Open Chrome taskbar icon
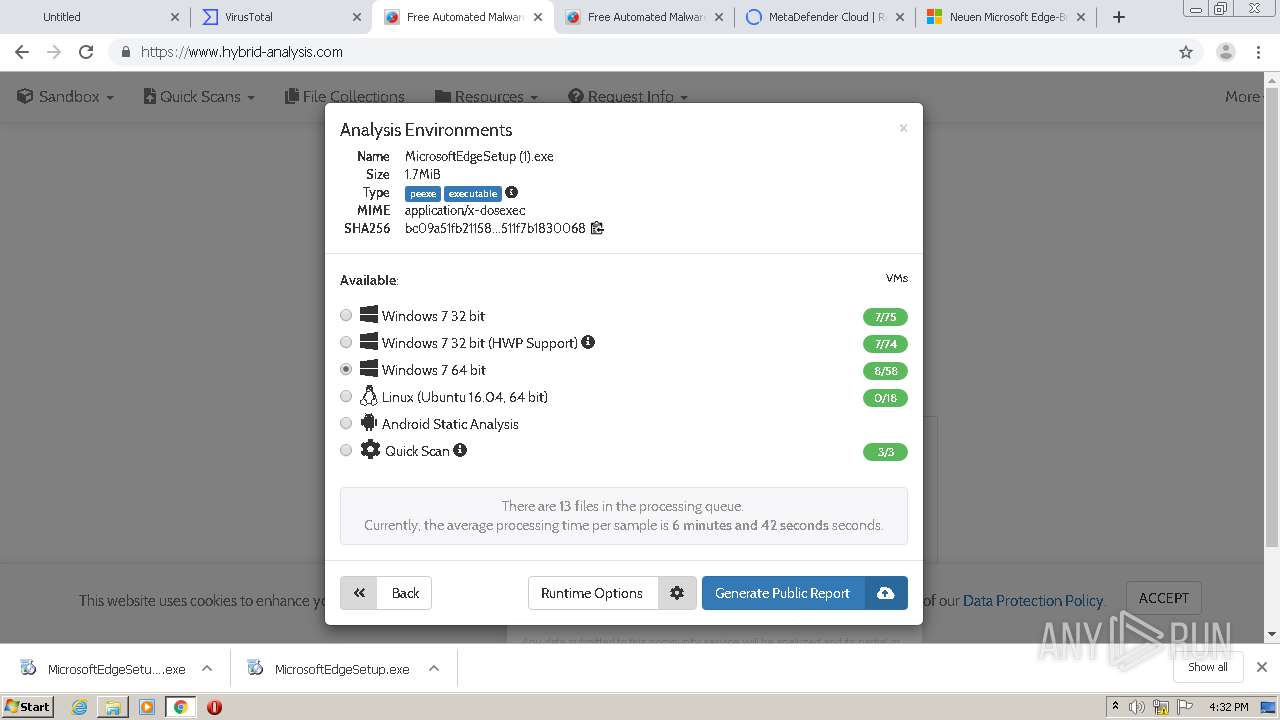The width and height of the screenshot is (1280, 720). [181, 707]
